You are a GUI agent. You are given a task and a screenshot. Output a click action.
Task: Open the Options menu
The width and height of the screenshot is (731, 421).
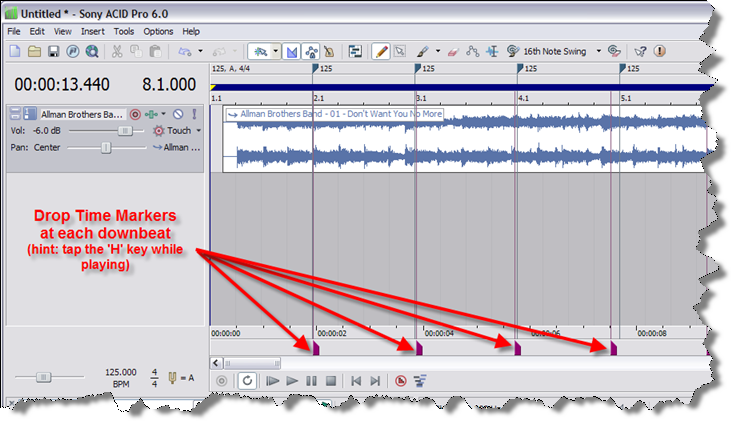pos(158,32)
